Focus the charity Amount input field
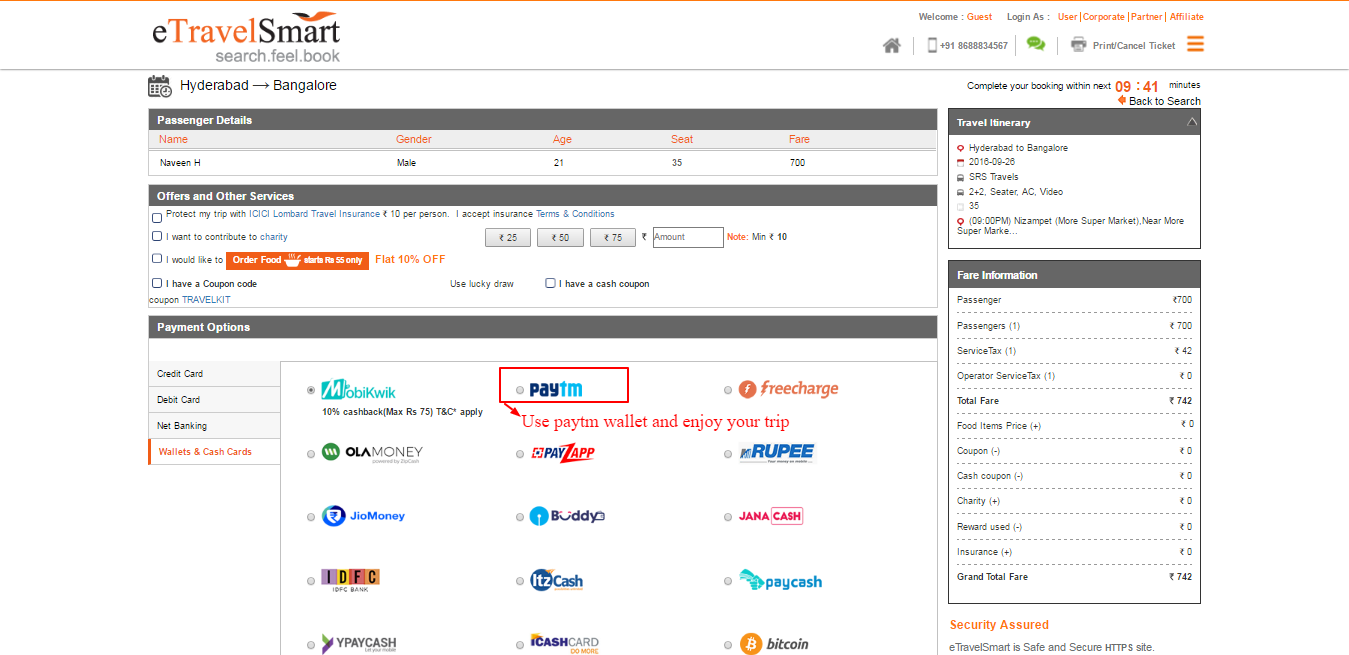Screen dimensions: 1349x655 [x=688, y=237]
